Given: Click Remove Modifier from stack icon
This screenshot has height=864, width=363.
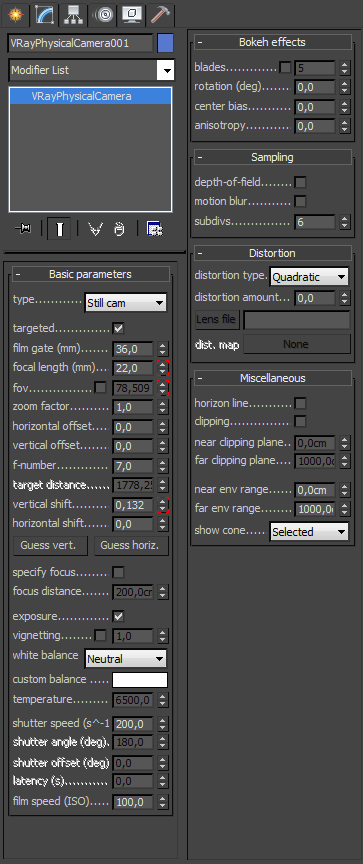Looking at the screenshot, I should coord(119,229).
